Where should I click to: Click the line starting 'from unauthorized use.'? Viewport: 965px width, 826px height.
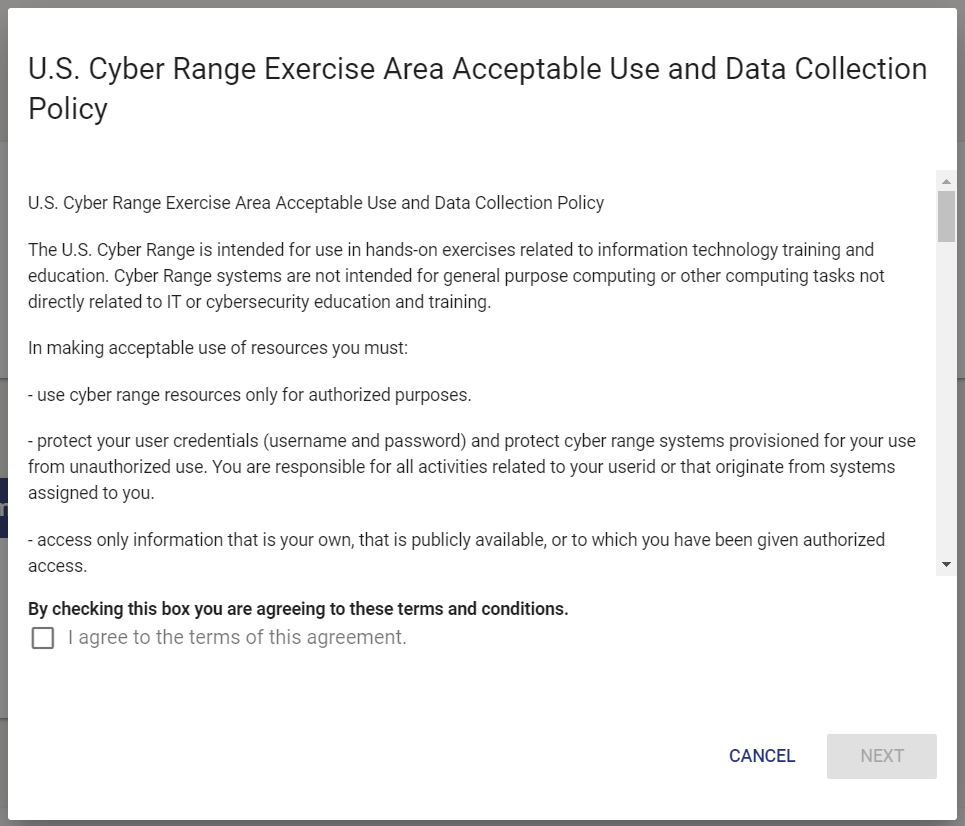(x=461, y=467)
